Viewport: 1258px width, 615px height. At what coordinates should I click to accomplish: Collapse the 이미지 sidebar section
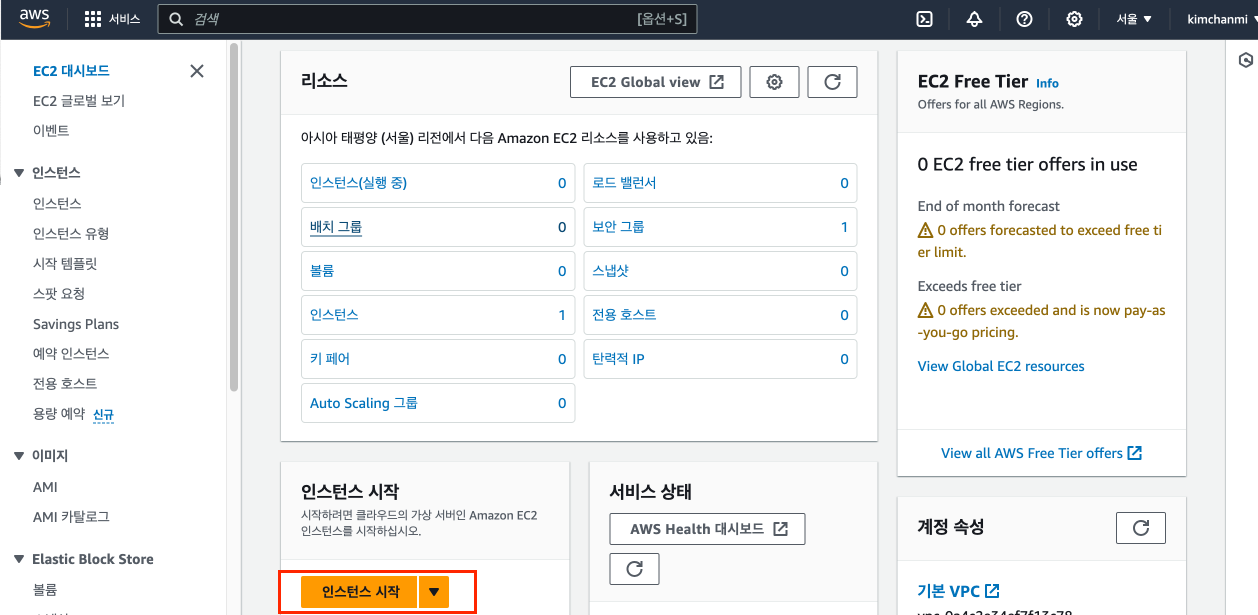pyautogui.click(x=19, y=455)
